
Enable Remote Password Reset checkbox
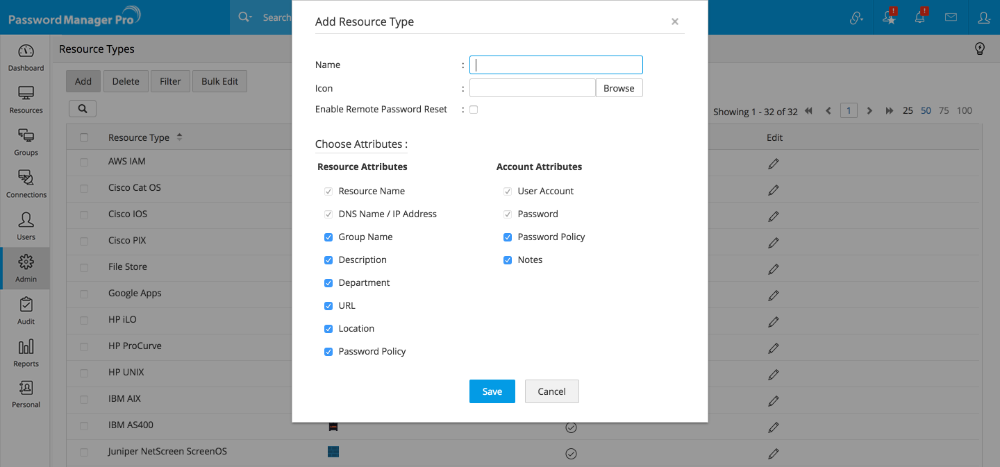(473, 110)
